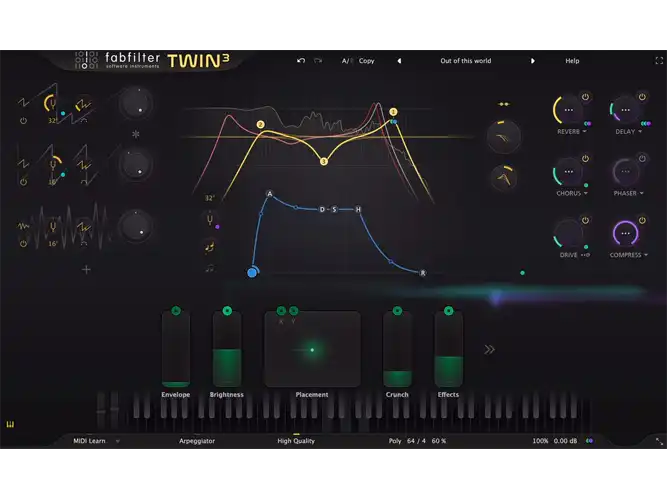Click tuning fork icon beside envelope display
The height and width of the screenshot is (500, 667).
coord(210,220)
